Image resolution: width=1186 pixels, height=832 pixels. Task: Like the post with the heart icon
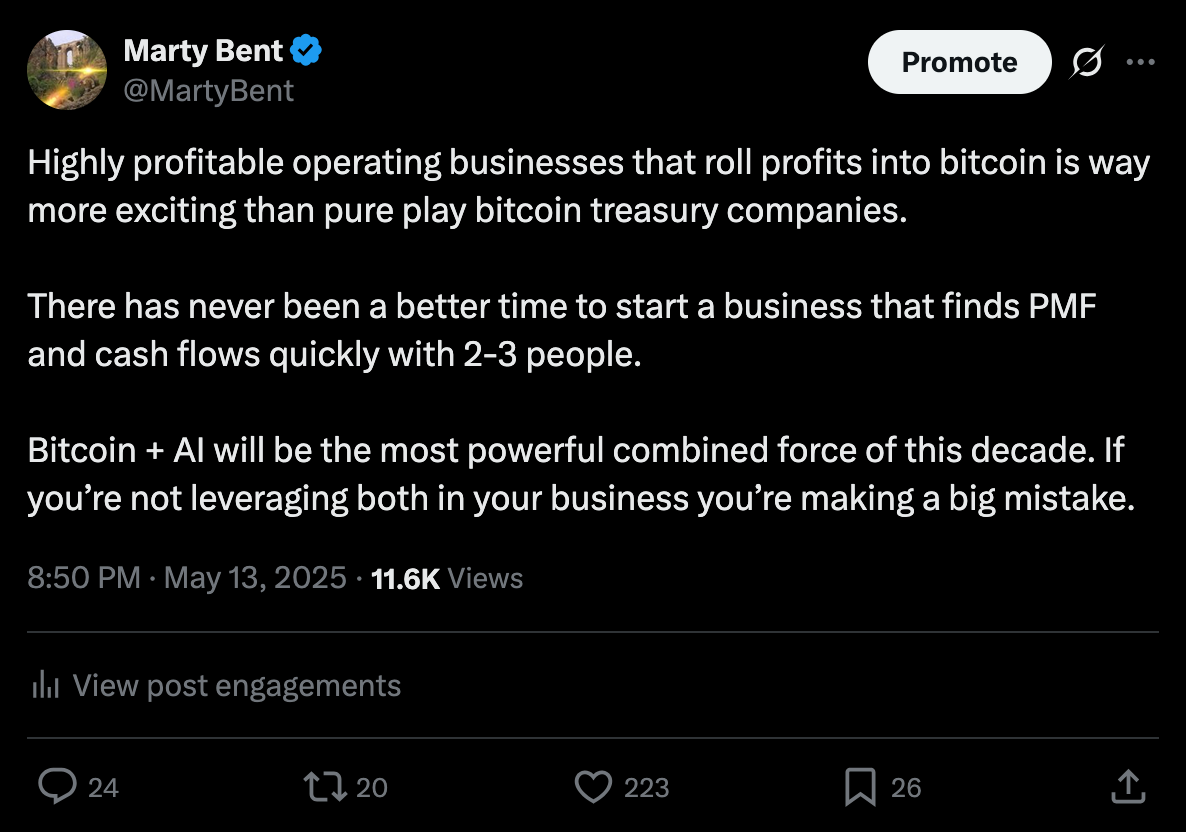pos(593,787)
